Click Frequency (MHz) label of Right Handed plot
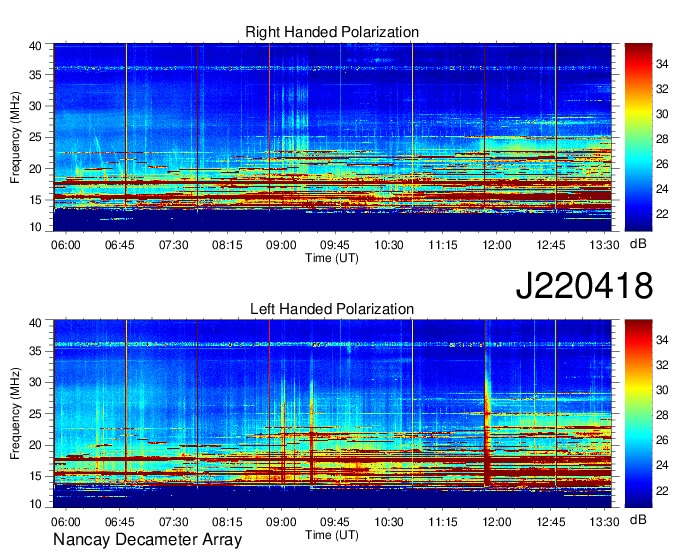This screenshot has width=680, height=552. (x=15, y=137)
